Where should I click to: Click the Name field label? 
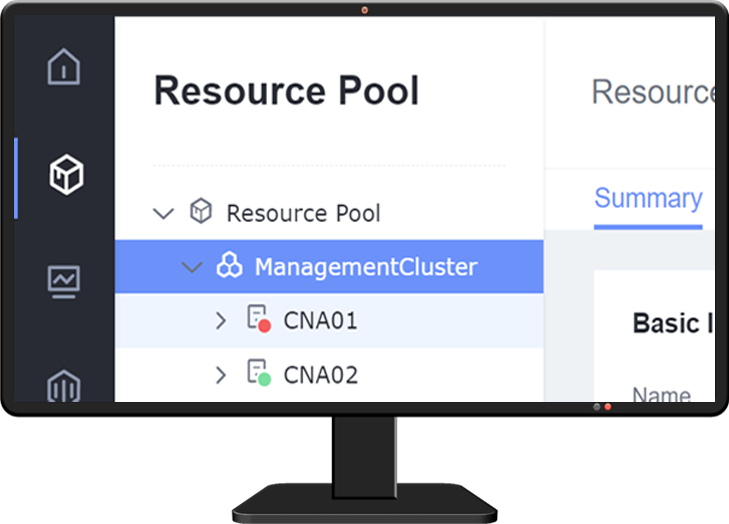pos(662,394)
